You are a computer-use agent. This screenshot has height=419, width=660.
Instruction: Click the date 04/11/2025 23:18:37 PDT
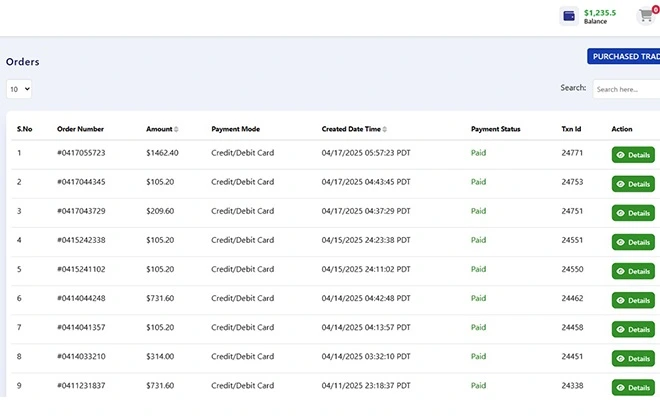coord(366,385)
